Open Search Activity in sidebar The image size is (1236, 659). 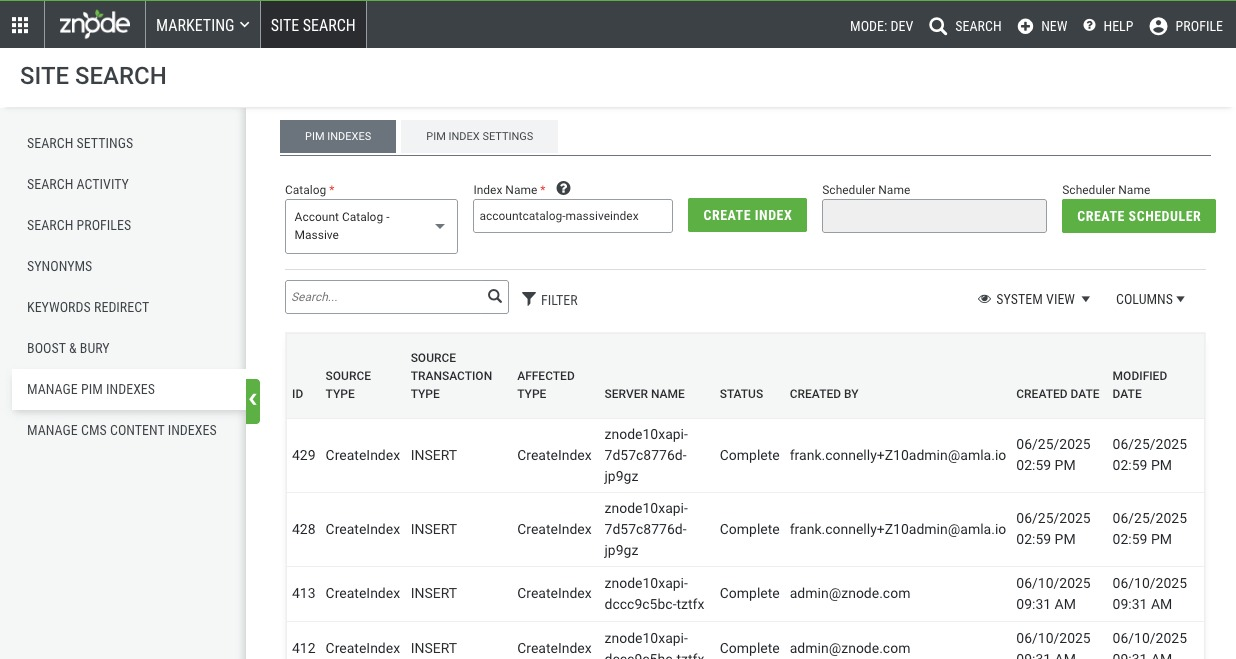point(78,184)
